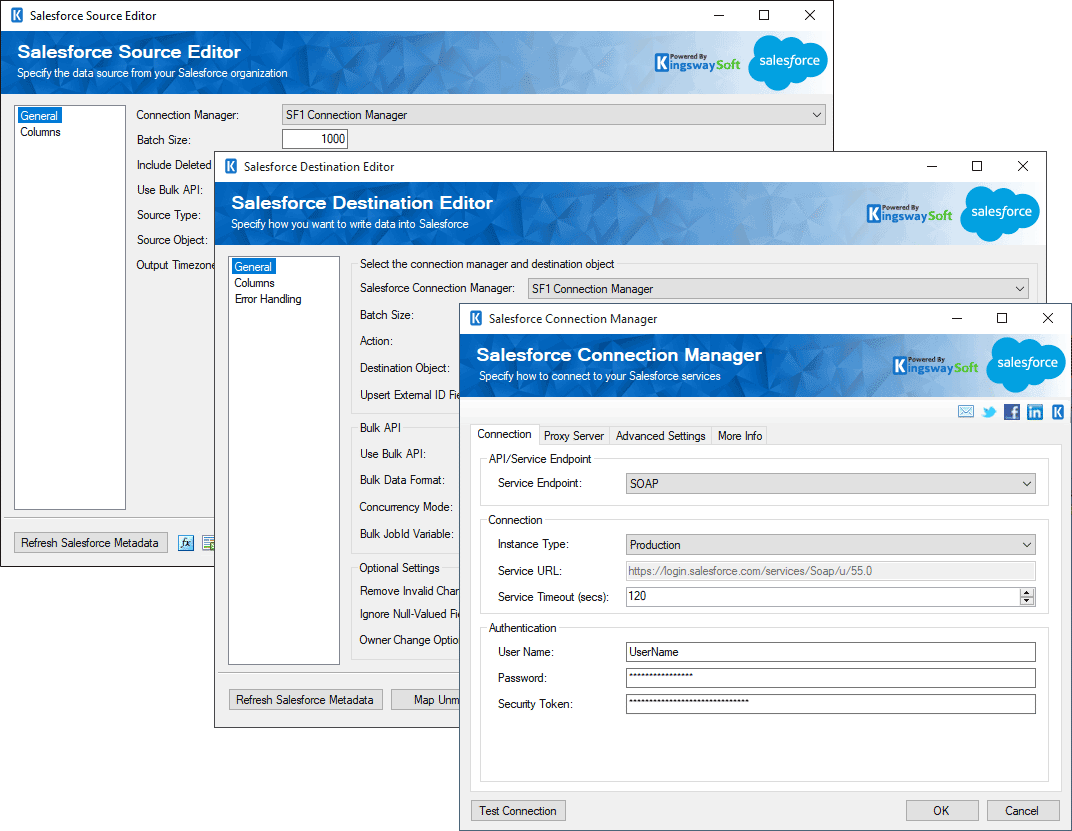Switch to the Proxy Server tab
Screen dimensions: 1072x831
pyautogui.click(x=573, y=435)
